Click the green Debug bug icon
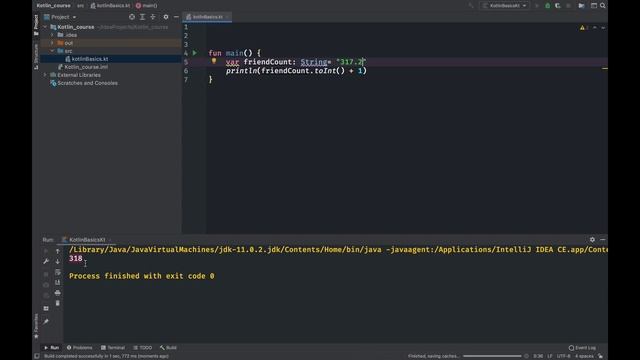The image size is (640, 360). point(548,6)
